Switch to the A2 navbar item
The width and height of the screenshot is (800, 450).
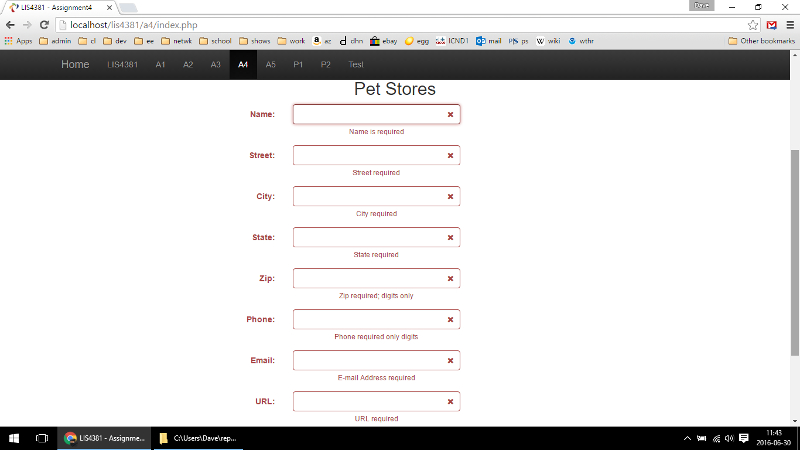pyautogui.click(x=188, y=64)
